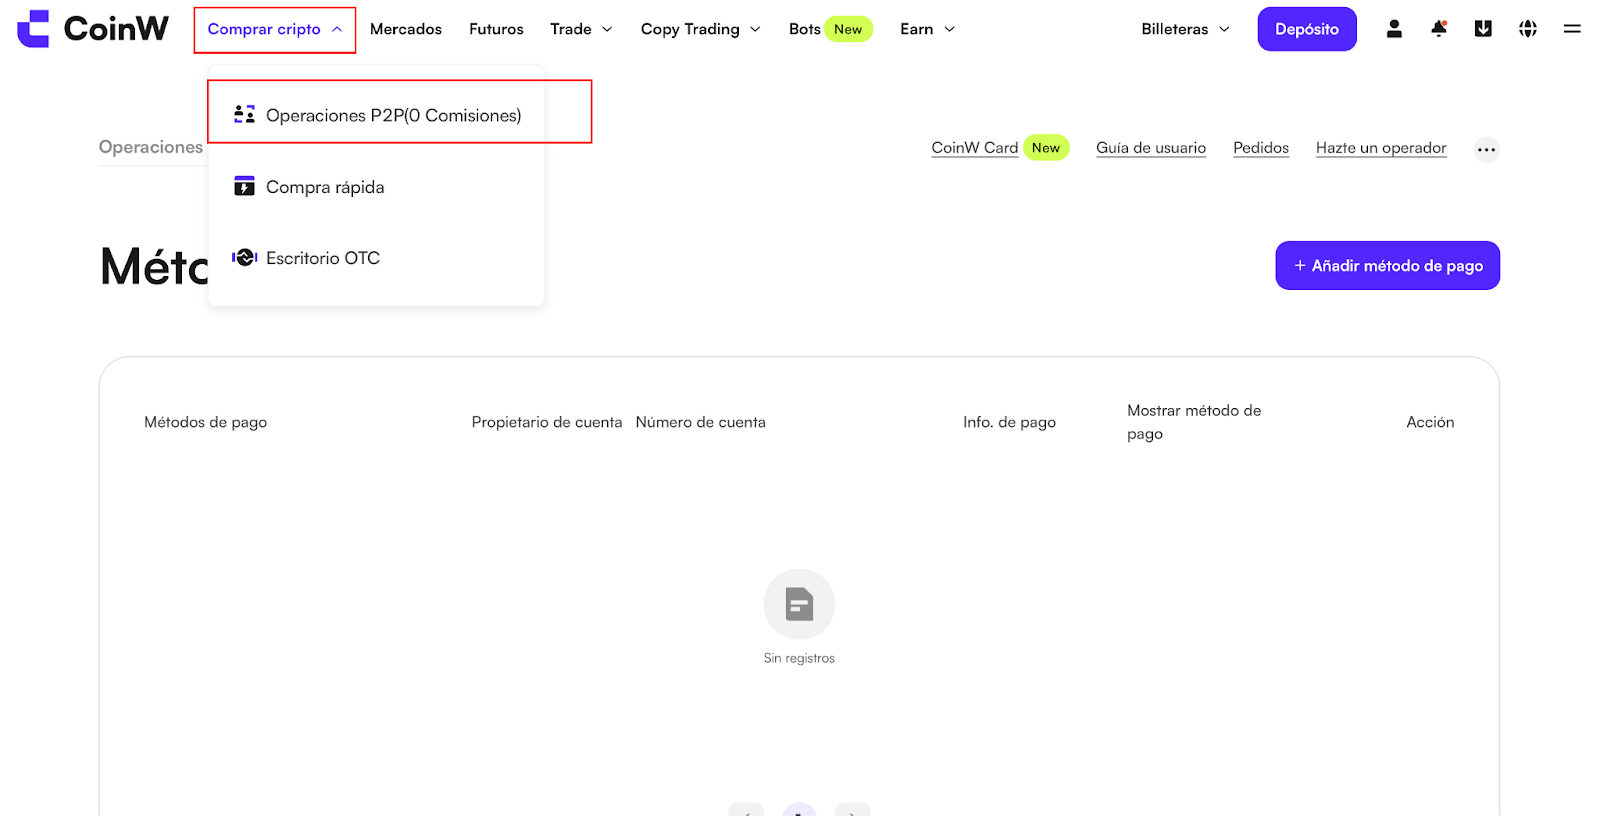Image resolution: width=1600 pixels, height=816 pixels.
Task: Click Añadir método de pago button
Action: (1388, 265)
